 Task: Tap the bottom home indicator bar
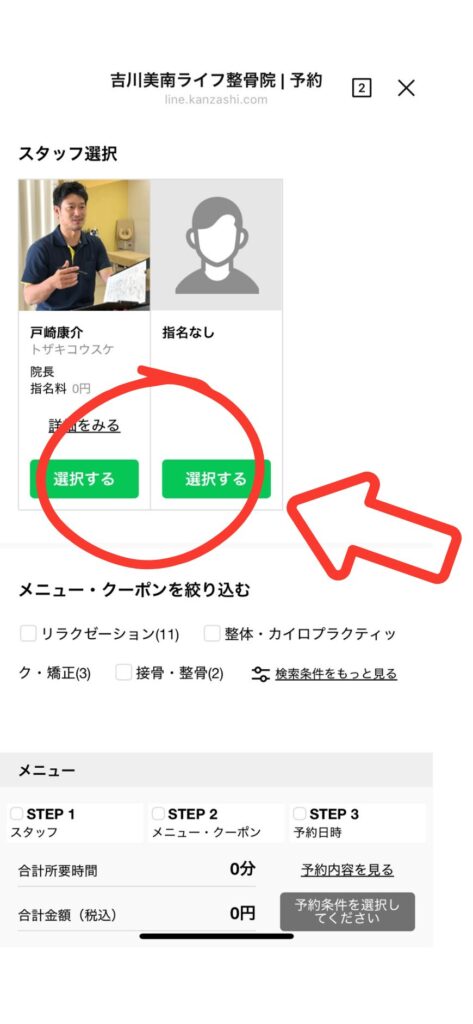click(x=216, y=936)
